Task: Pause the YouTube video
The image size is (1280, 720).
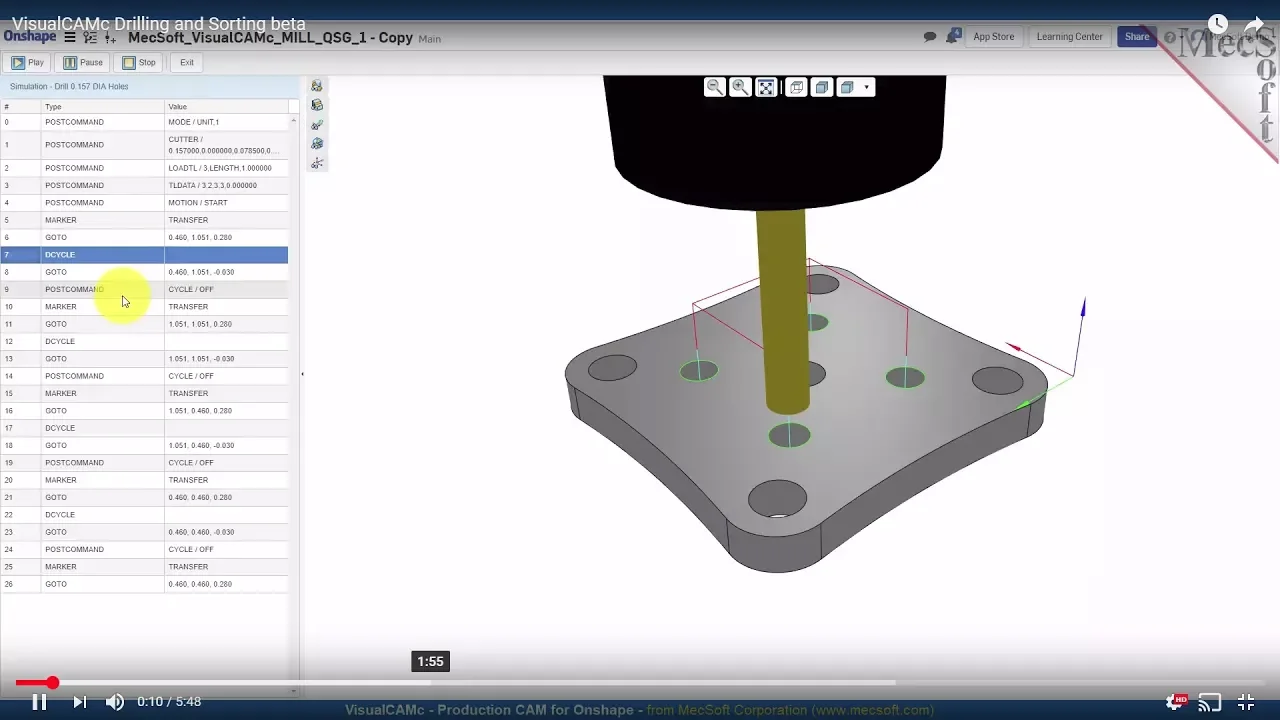Action: [39, 702]
